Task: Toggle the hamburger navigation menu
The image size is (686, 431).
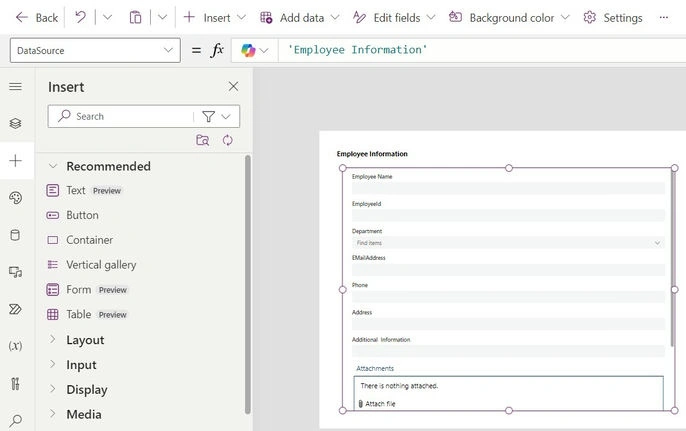Action: (x=15, y=86)
